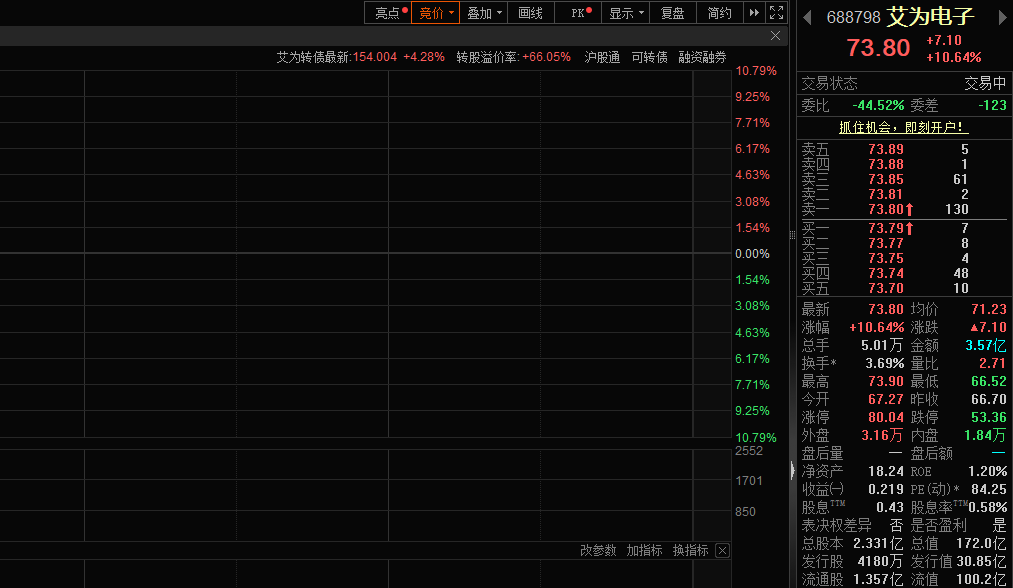Click 改参数 to edit indicator parameters
The width and height of the screenshot is (1013, 588).
[598, 551]
